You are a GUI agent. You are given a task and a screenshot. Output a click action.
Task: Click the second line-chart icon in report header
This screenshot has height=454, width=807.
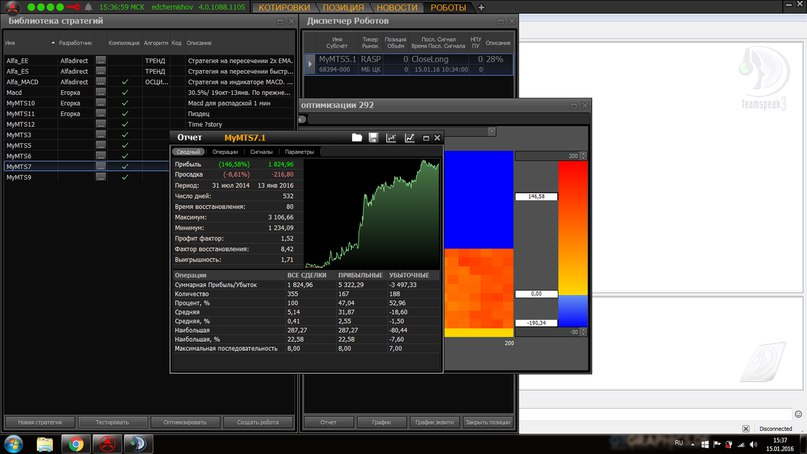click(409, 138)
